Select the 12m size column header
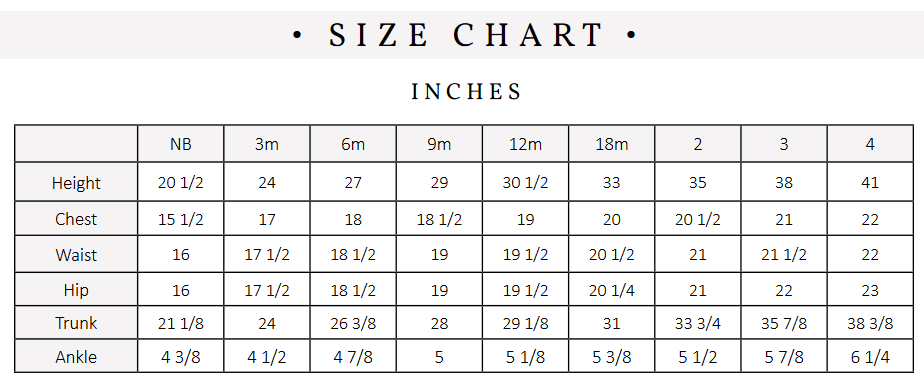This screenshot has height=385, width=924. click(x=525, y=144)
